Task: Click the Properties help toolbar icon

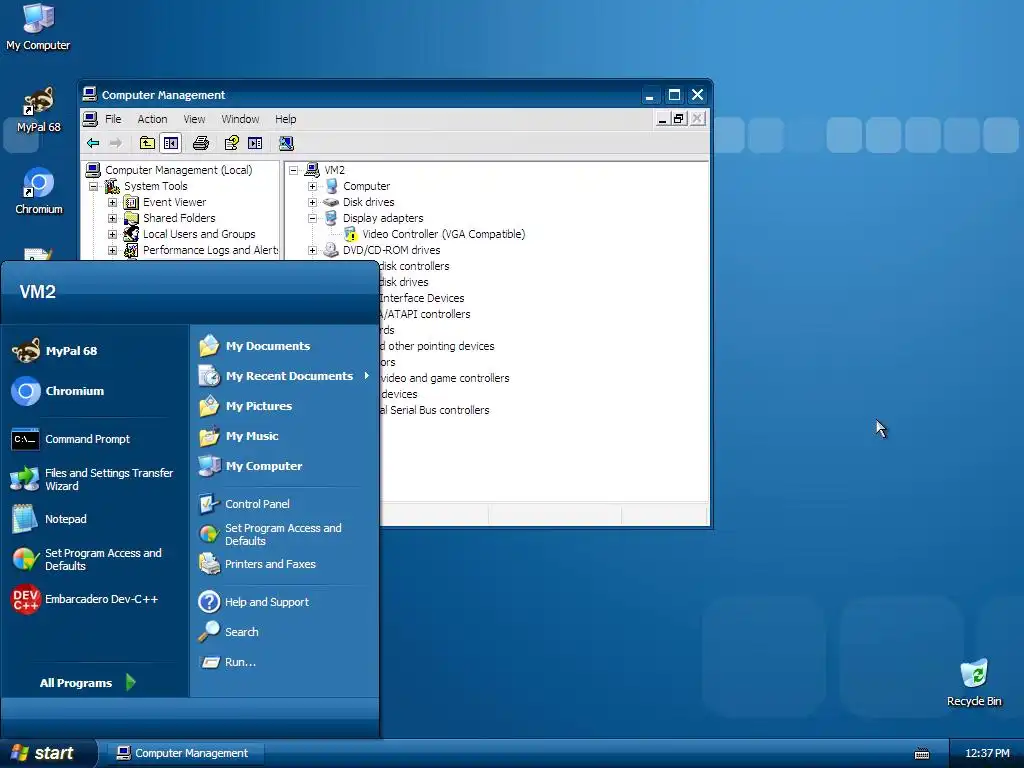Action: pos(231,143)
